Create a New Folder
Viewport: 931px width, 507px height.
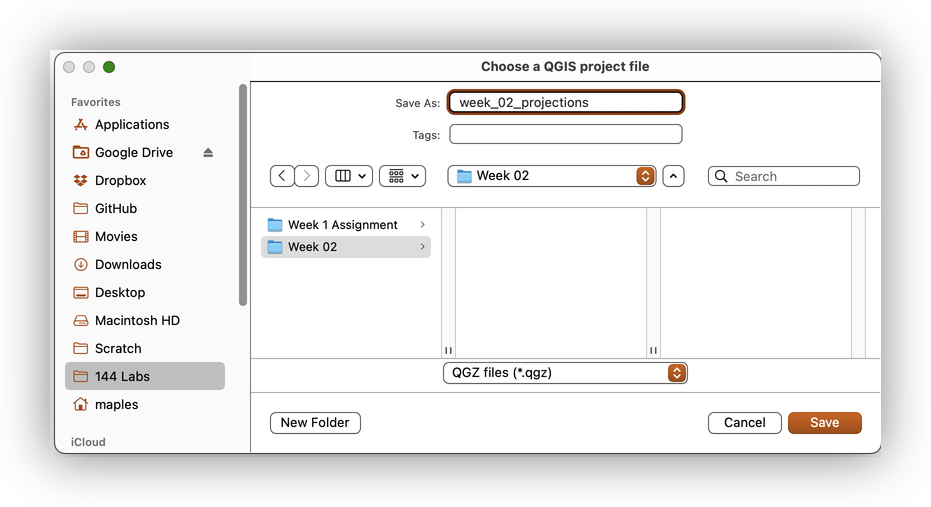[315, 423]
